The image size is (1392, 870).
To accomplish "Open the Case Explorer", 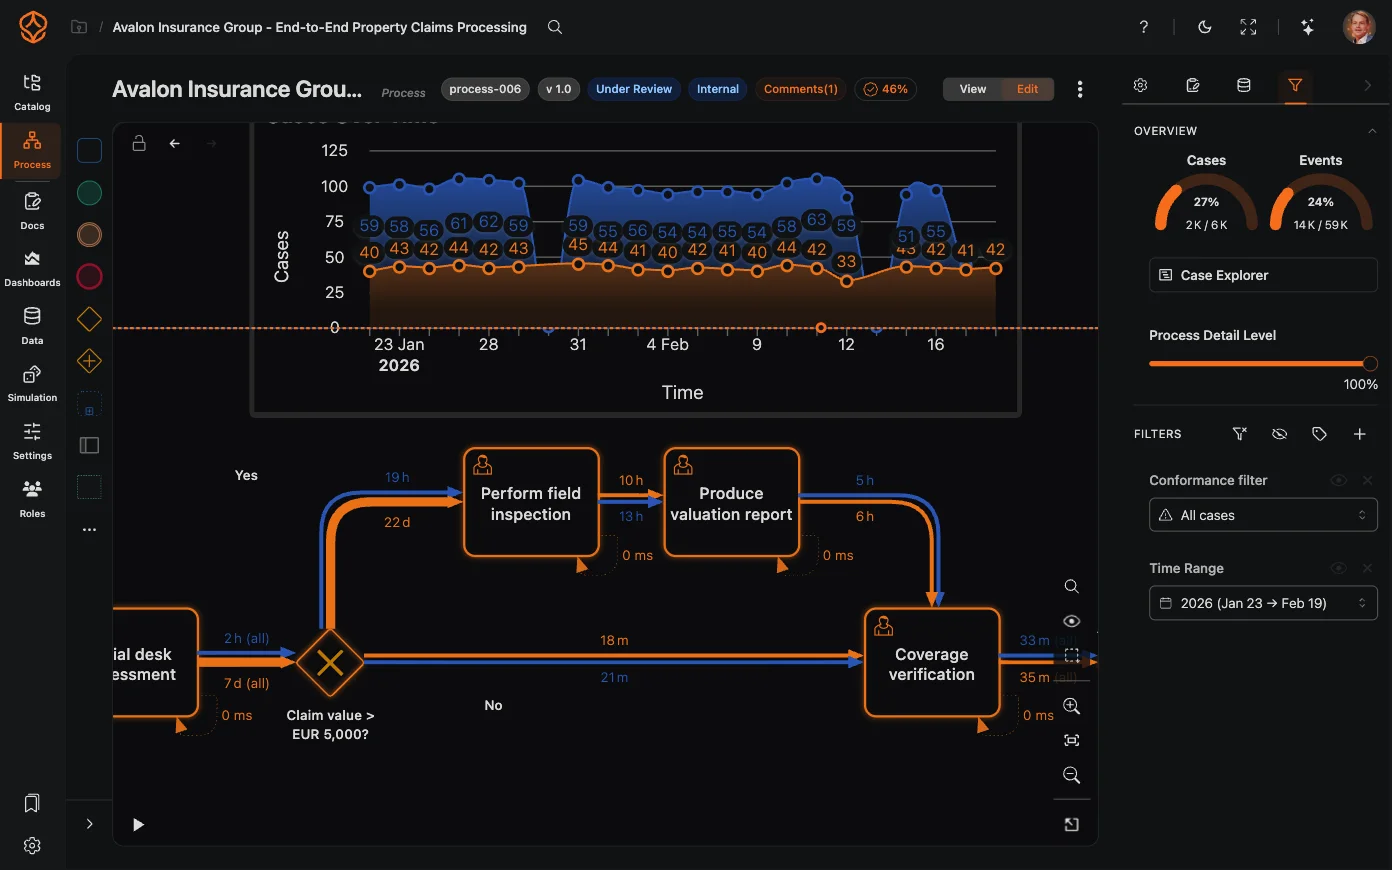I will [1263, 275].
